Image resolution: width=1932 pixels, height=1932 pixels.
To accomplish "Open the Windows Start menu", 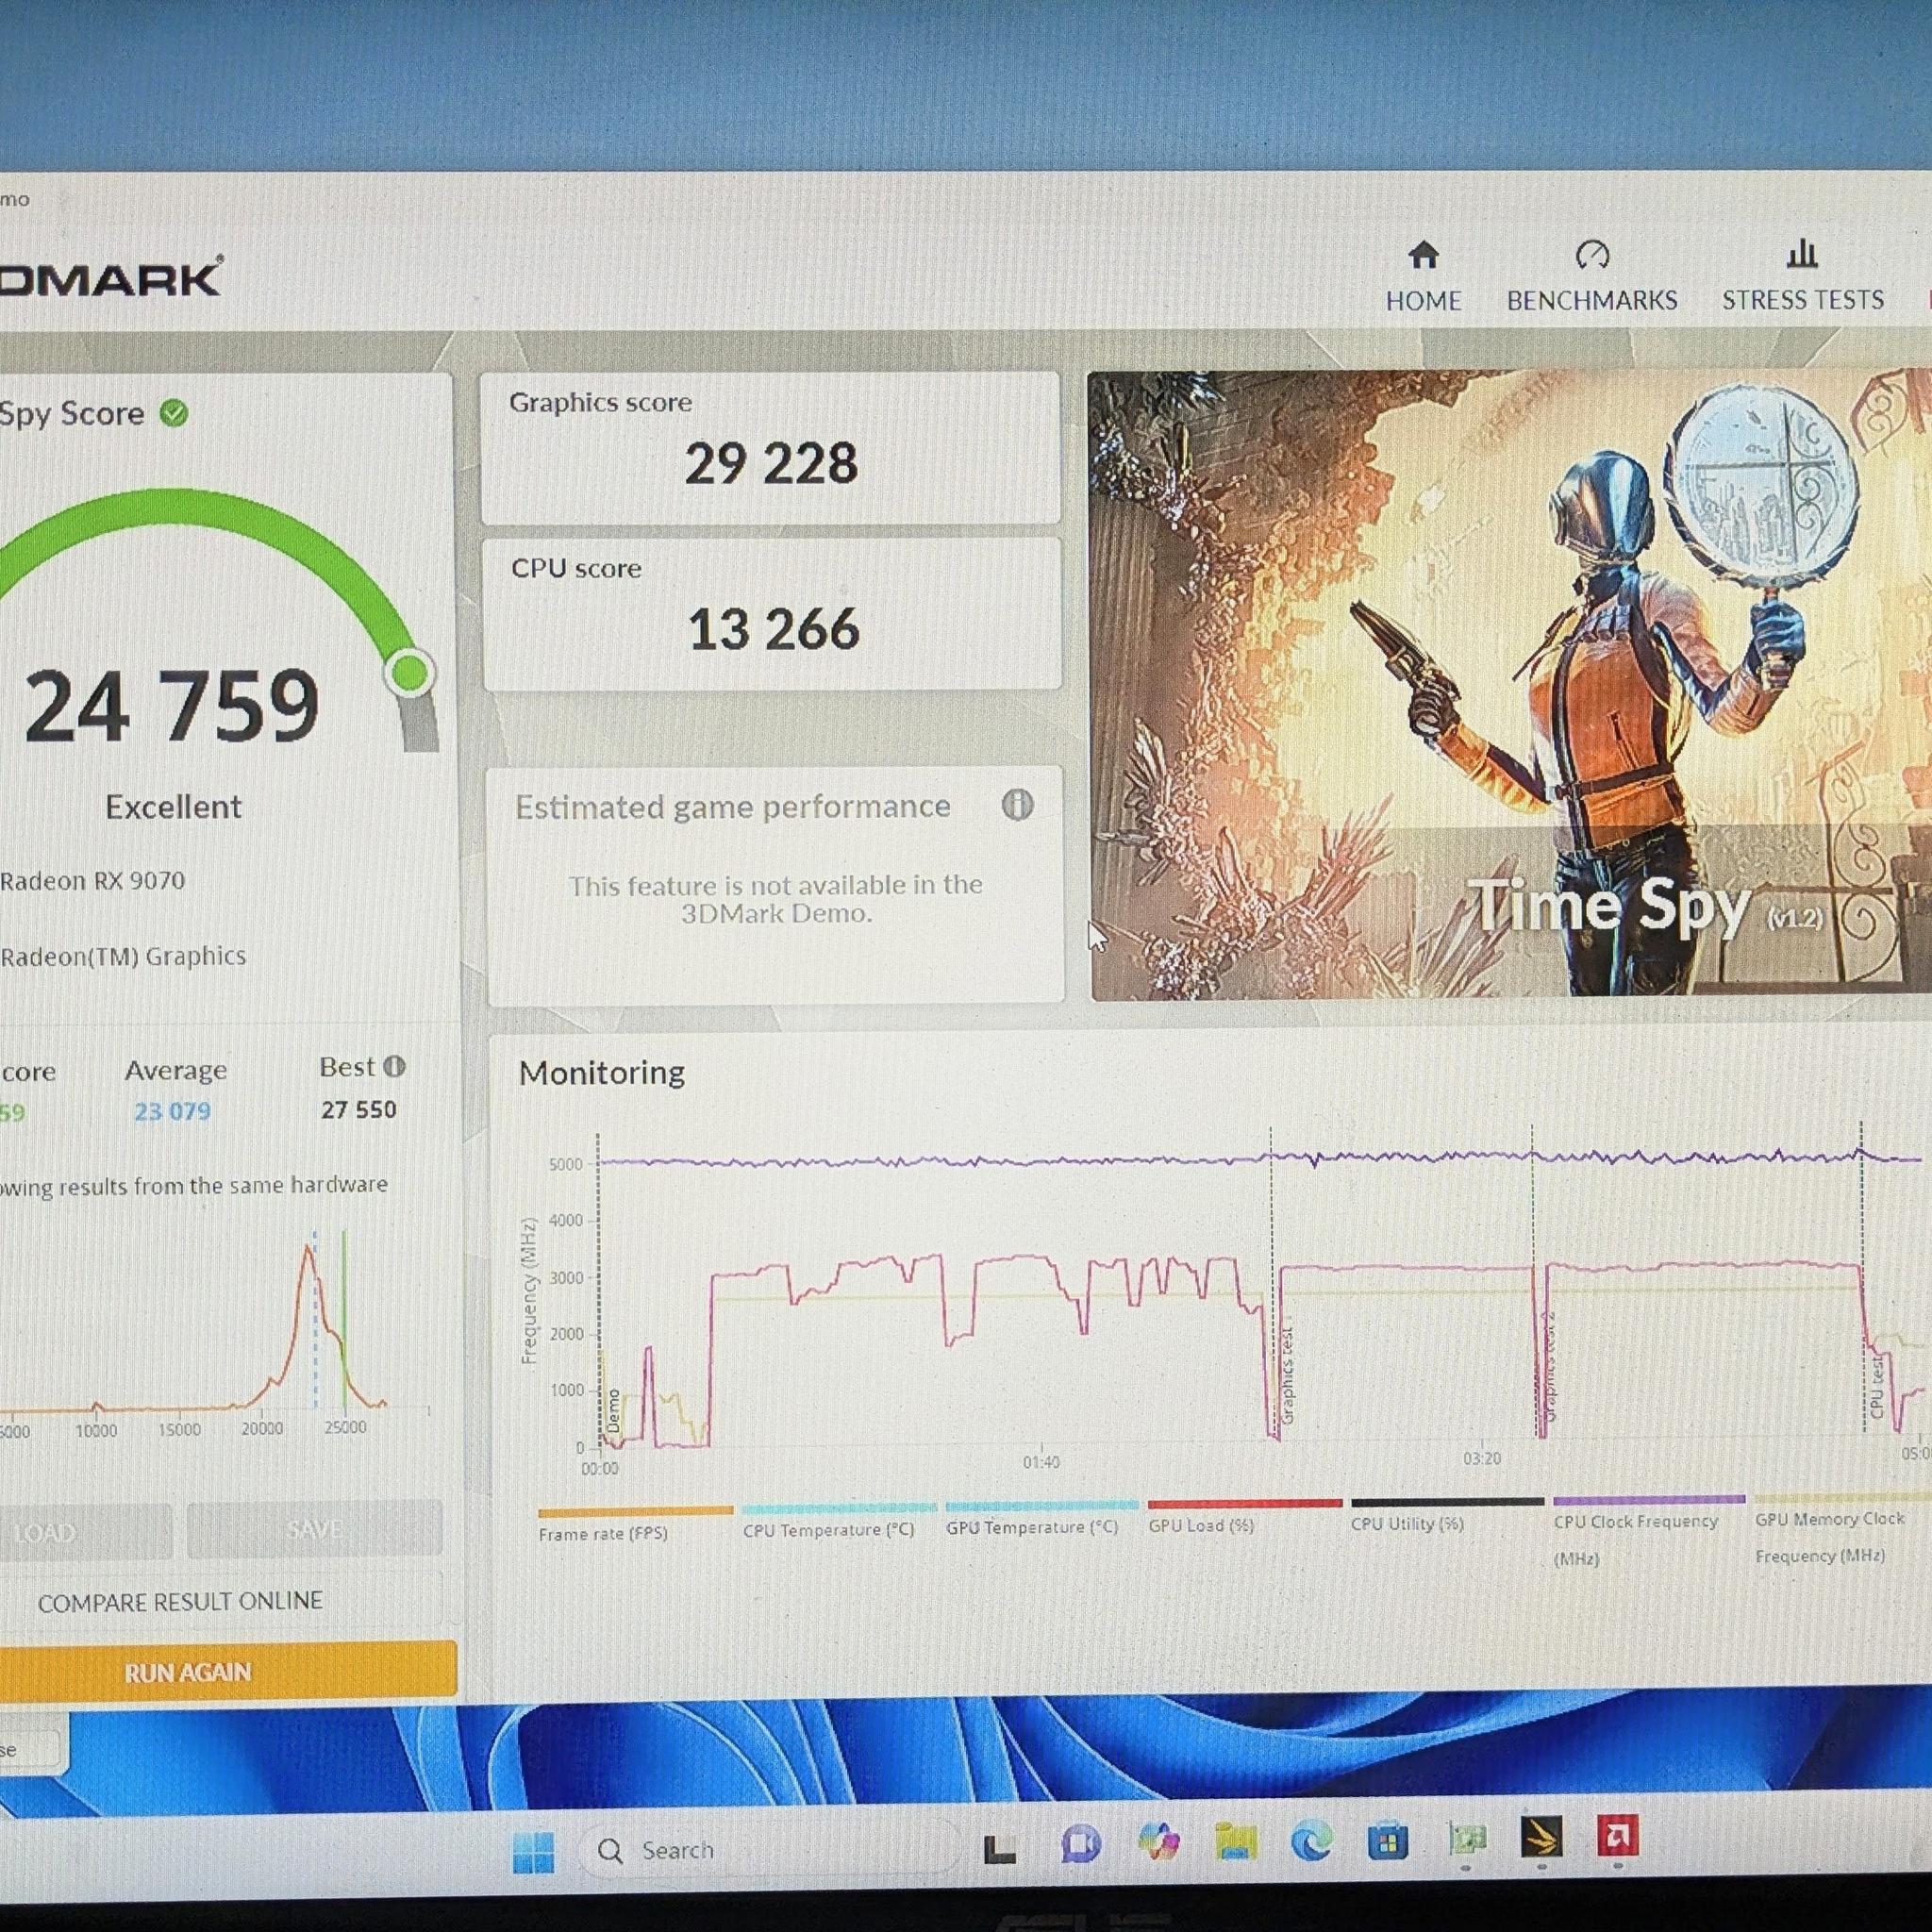I will pos(533,1852).
